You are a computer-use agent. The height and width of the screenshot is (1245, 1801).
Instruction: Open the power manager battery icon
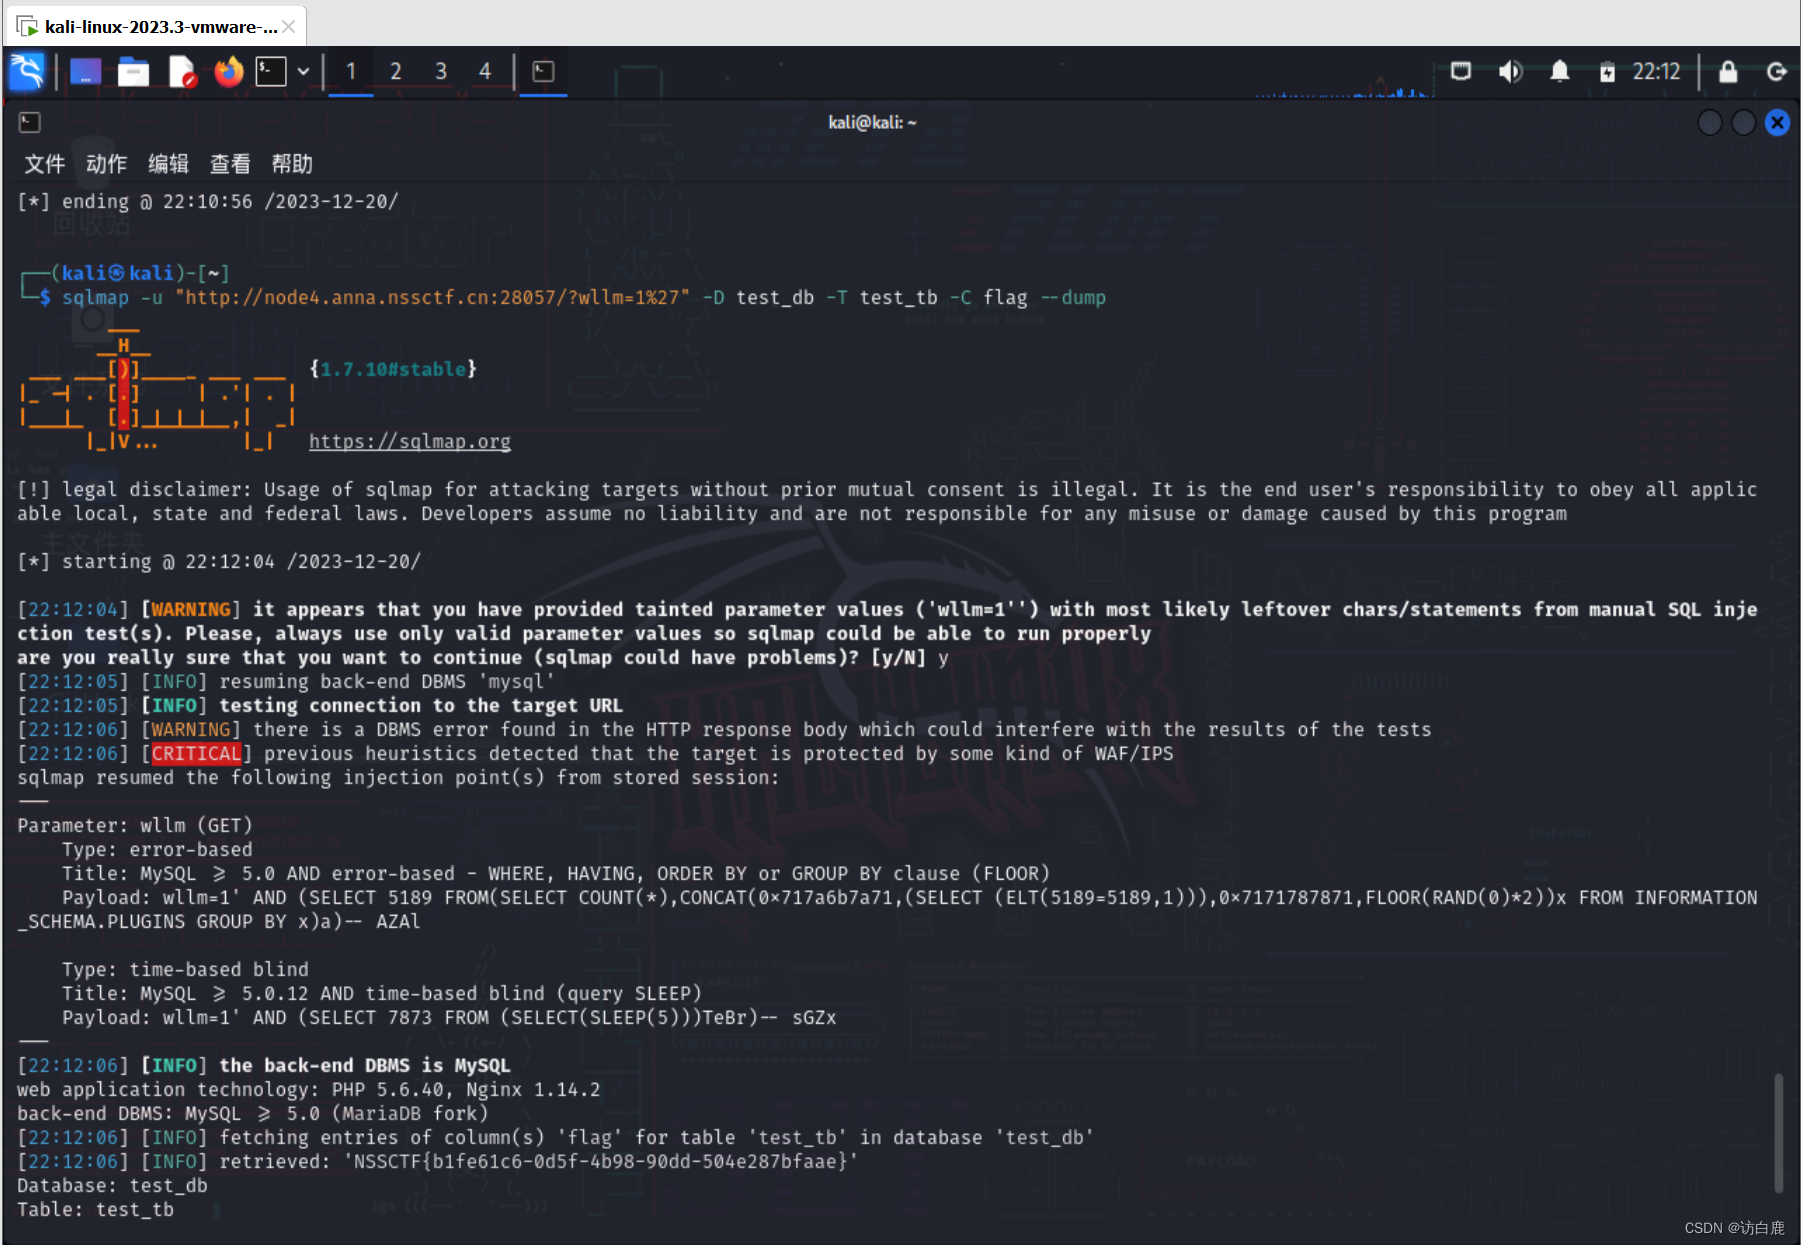point(1608,71)
